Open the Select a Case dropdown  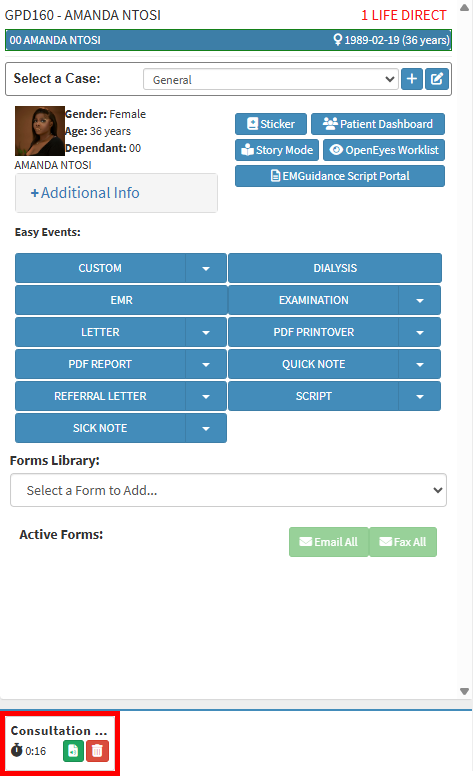pos(271,79)
